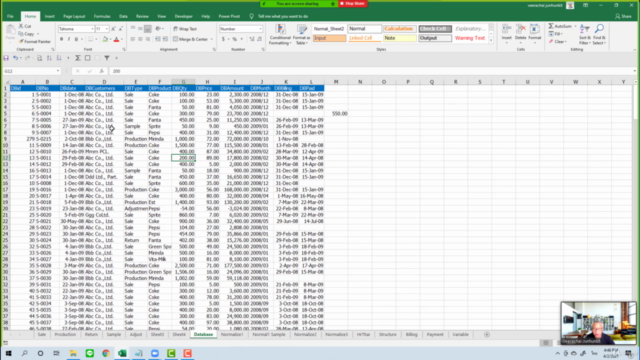Screen dimensions: 640x360
Task: Click the Cut scissors icon
Action: 21,26
